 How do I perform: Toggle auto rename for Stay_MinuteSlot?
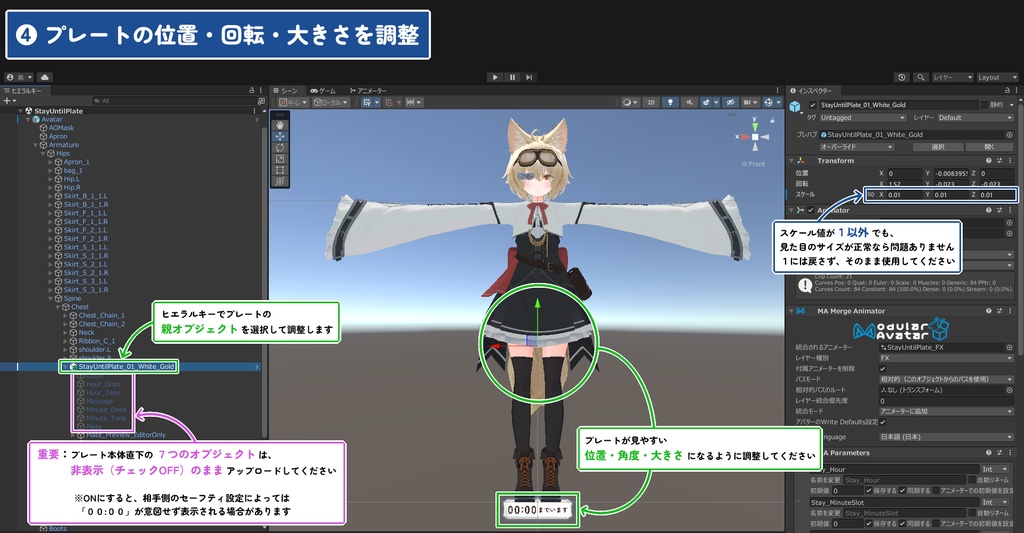click(x=971, y=513)
